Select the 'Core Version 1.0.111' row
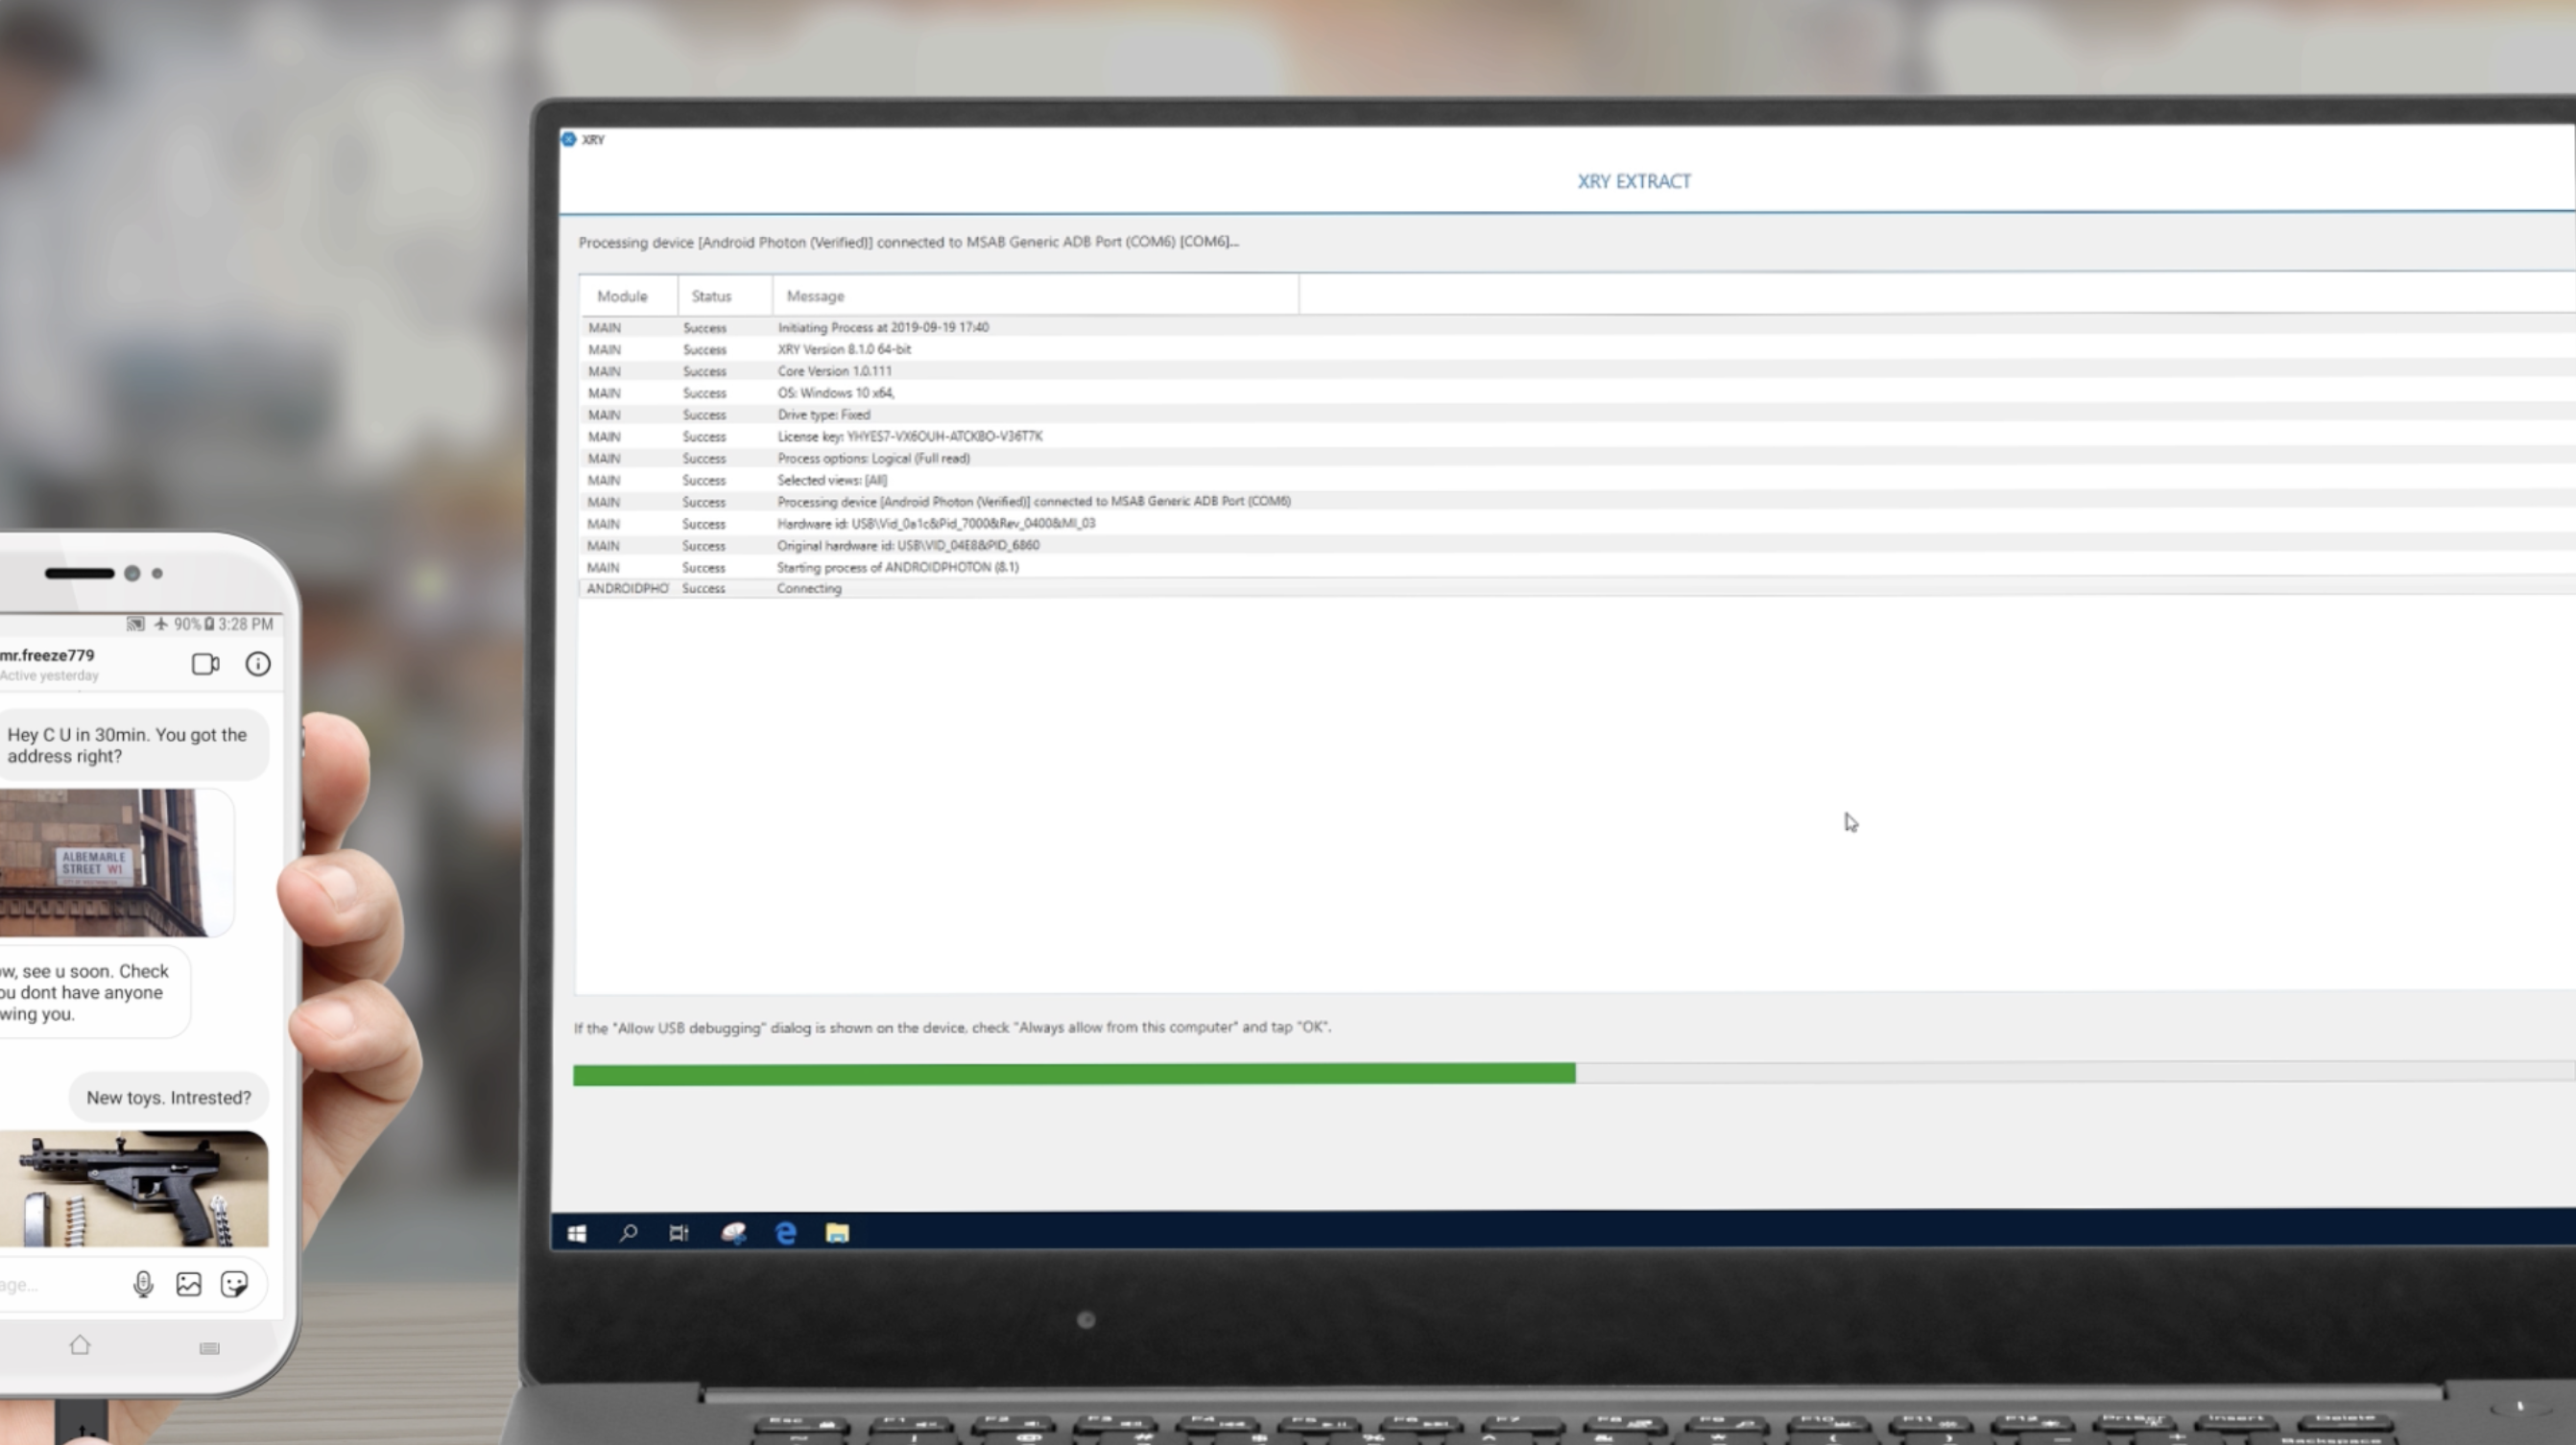This screenshot has height=1445, width=2576. [1577, 371]
